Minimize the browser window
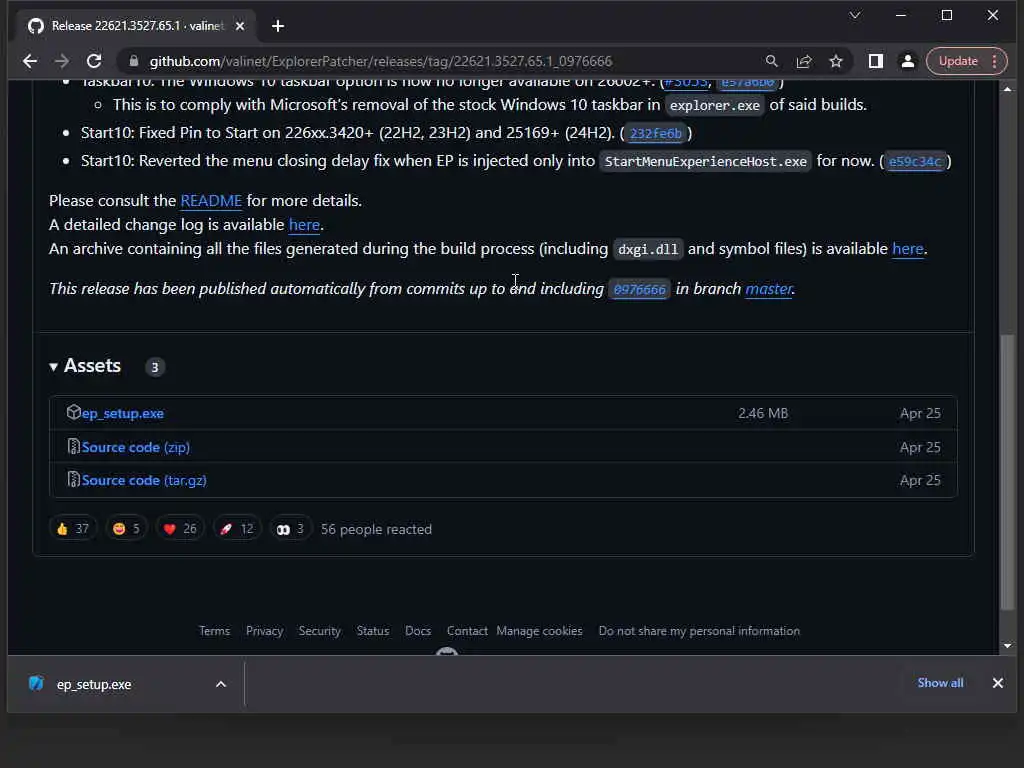This screenshot has width=1024, height=768. click(x=901, y=15)
